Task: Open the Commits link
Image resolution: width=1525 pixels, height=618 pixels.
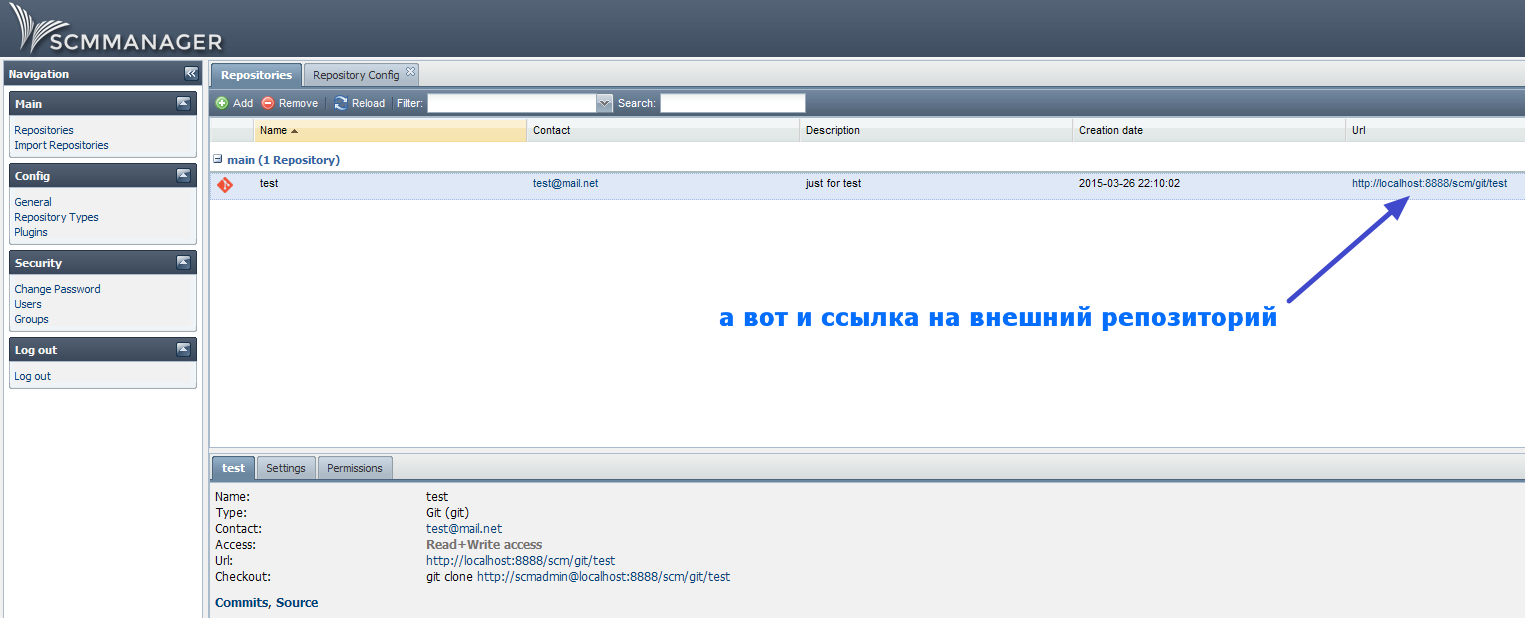Action: point(241,603)
